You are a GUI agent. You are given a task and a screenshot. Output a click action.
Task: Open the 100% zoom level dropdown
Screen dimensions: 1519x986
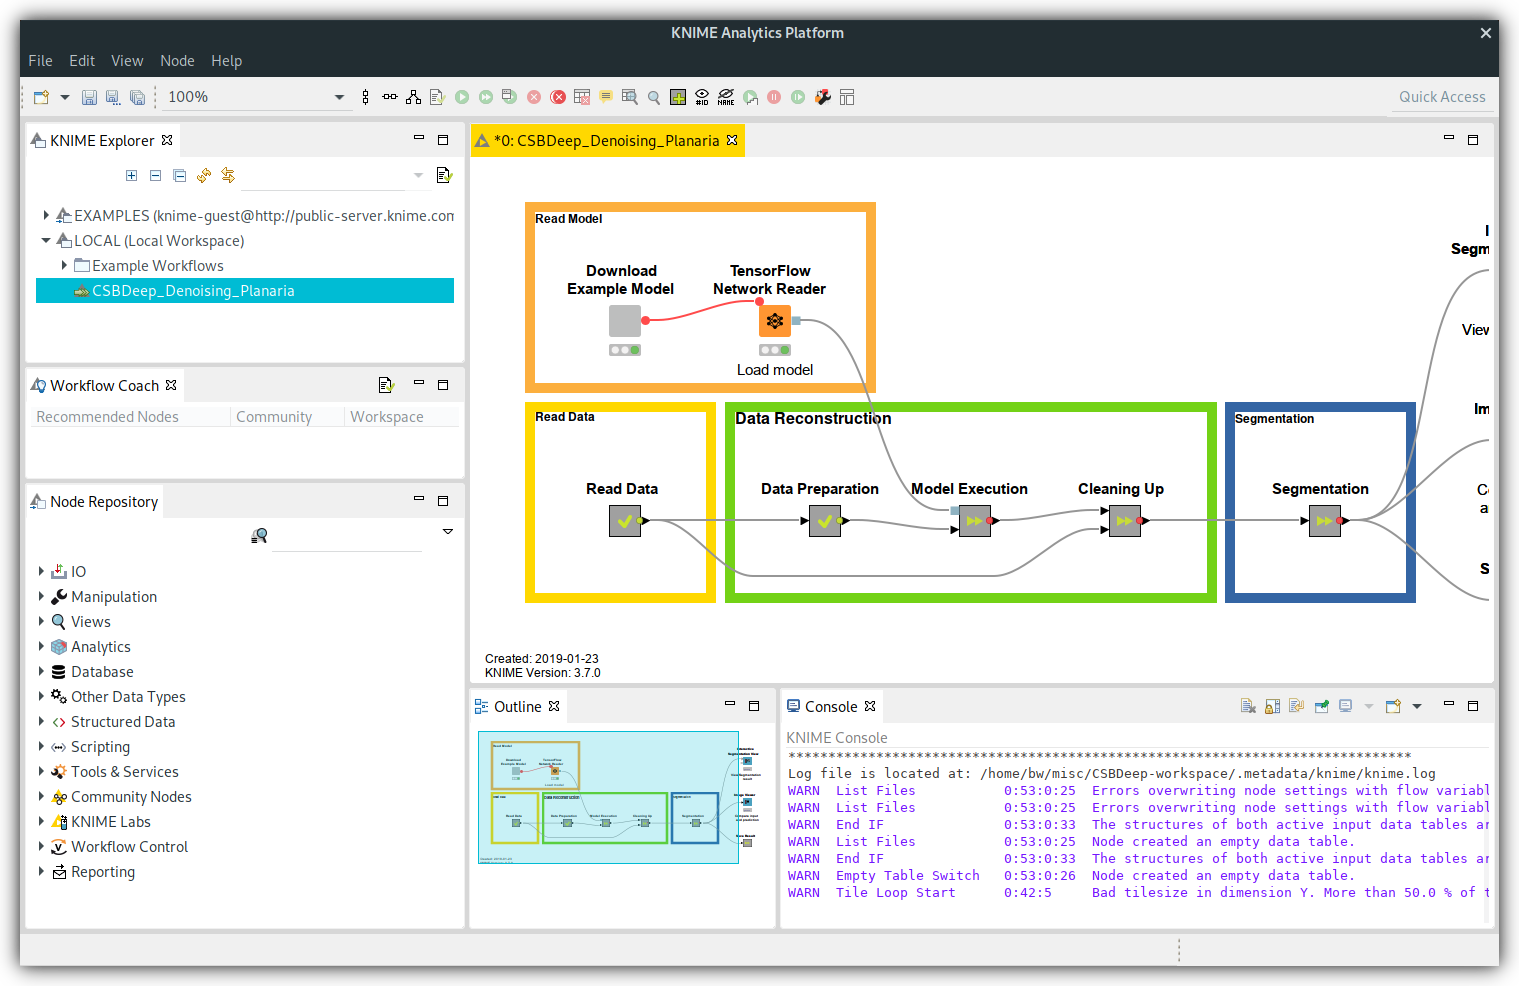point(339,97)
